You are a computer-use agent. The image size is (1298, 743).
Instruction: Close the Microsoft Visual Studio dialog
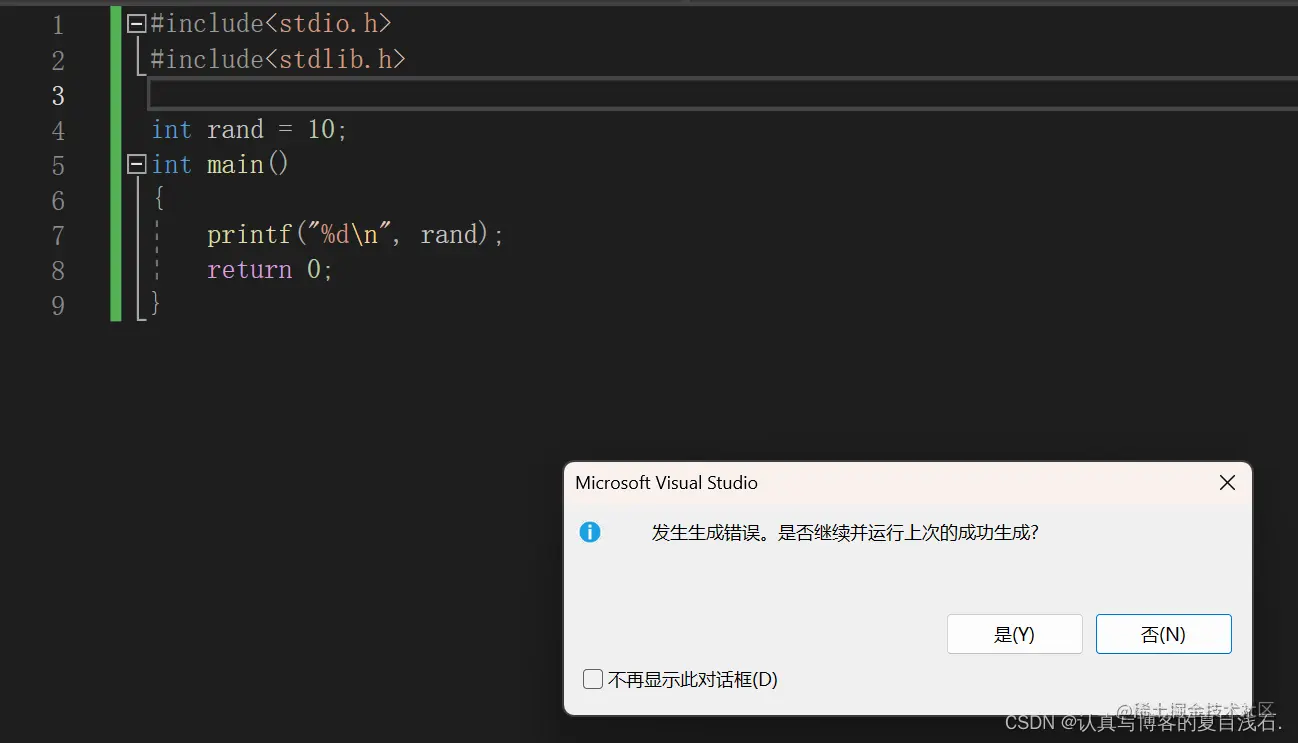tap(1227, 483)
